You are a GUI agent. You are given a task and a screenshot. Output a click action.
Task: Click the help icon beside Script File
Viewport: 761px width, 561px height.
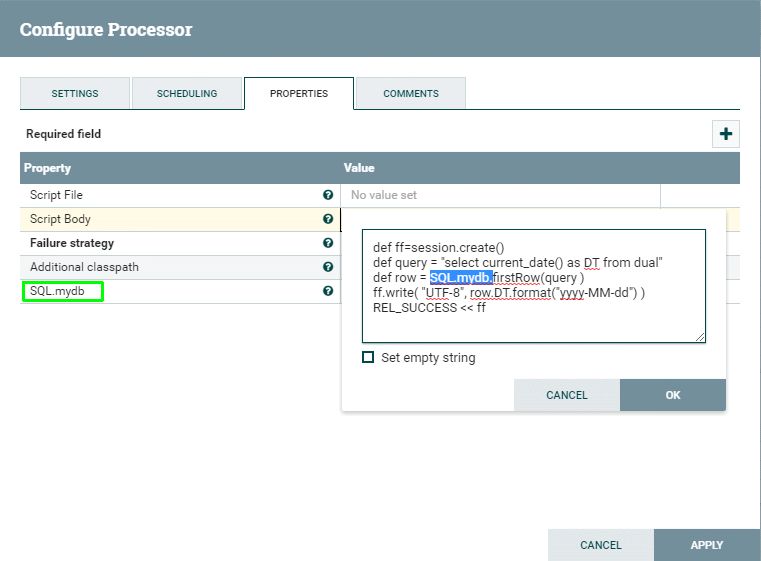(x=328, y=195)
